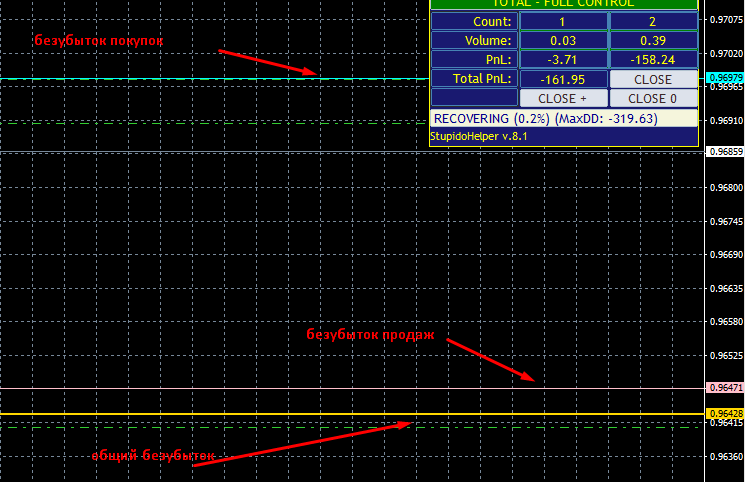Screen dimensions: 745x482
Task: Click the CLOSE + button
Action: [x=564, y=98]
